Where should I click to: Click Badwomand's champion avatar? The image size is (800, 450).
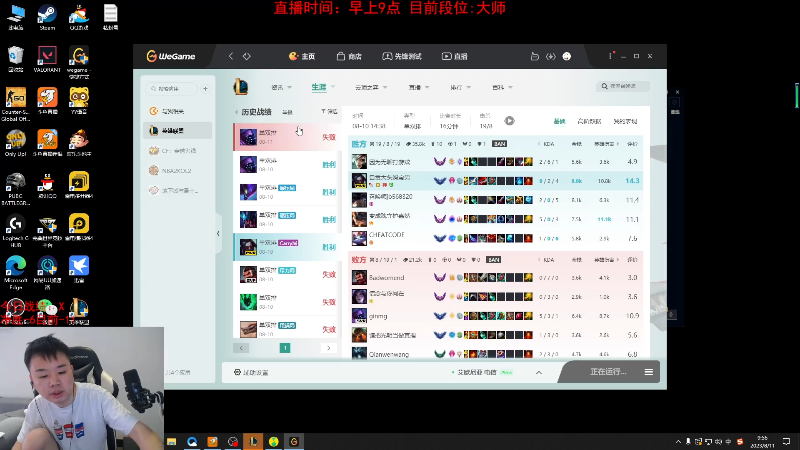click(x=359, y=278)
